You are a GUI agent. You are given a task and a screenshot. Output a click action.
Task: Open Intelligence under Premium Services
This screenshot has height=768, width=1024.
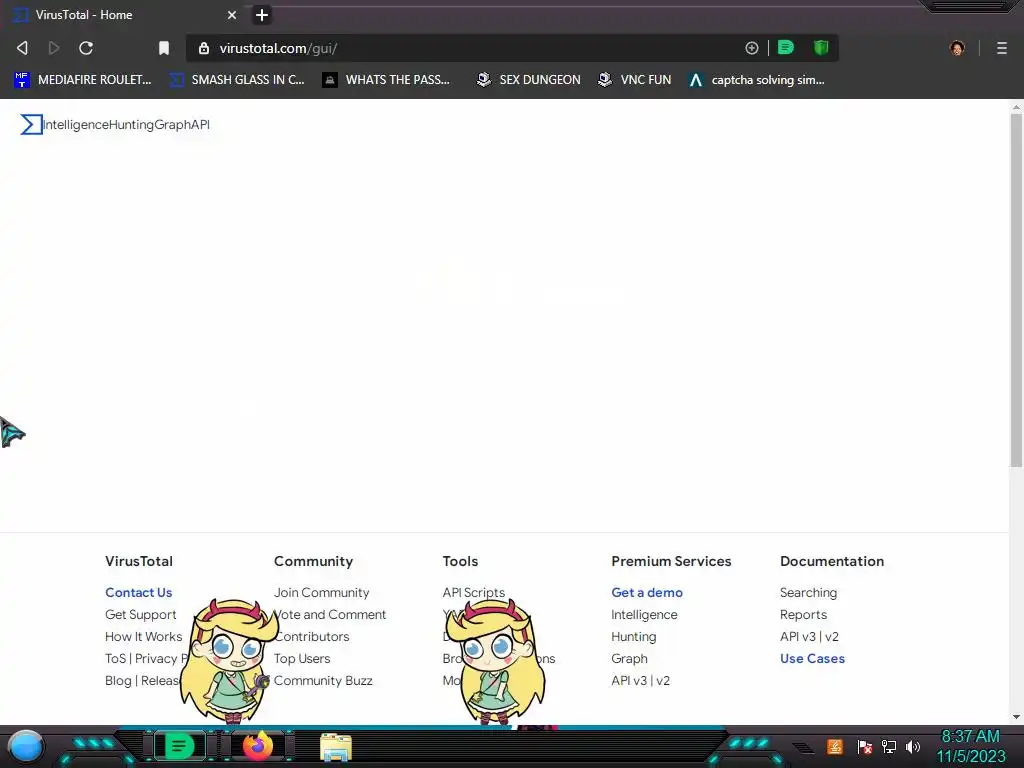point(644,615)
